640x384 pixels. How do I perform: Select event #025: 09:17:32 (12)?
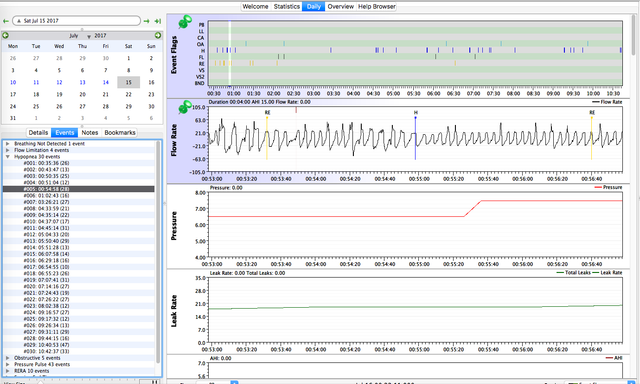tap(79, 319)
